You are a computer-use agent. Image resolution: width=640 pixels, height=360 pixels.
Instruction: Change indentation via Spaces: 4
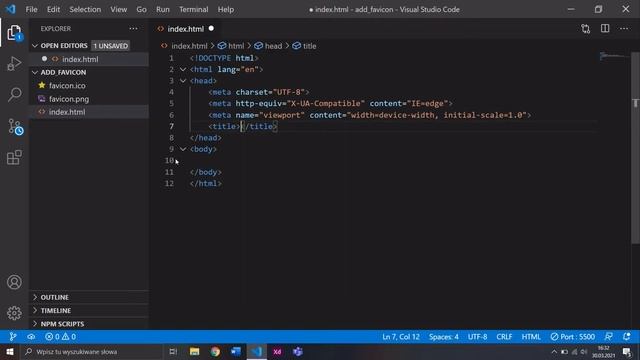coord(443,337)
